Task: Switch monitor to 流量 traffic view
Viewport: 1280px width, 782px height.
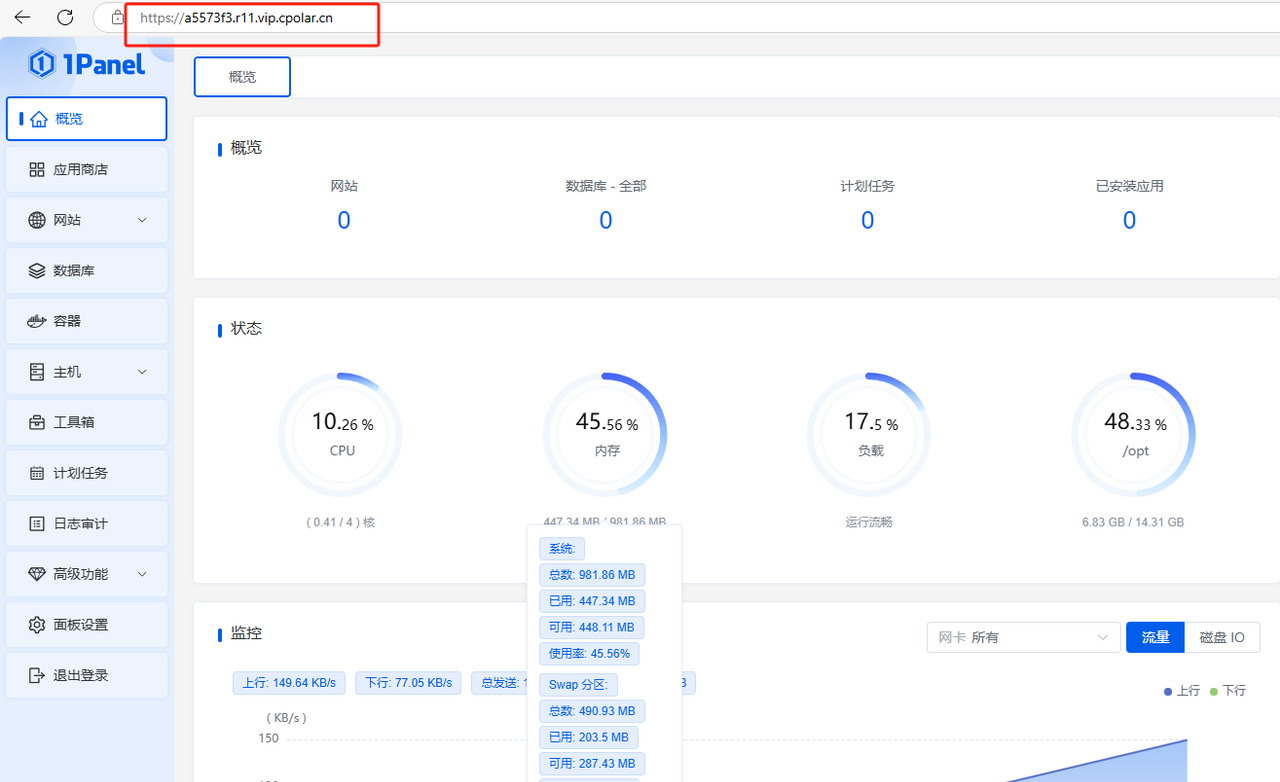Action: point(1155,637)
